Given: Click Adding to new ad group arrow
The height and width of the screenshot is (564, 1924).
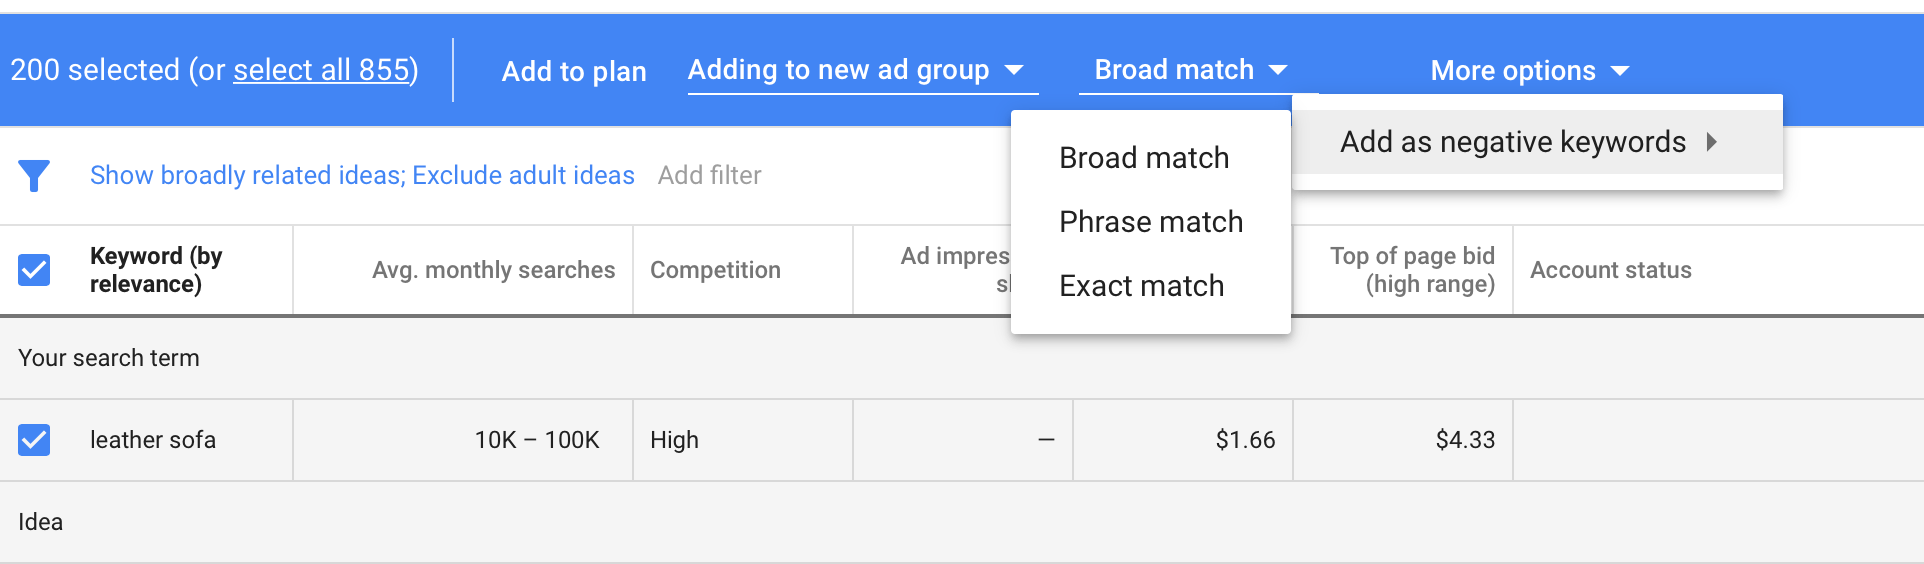Looking at the screenshot, I should tap(1014, 70).
